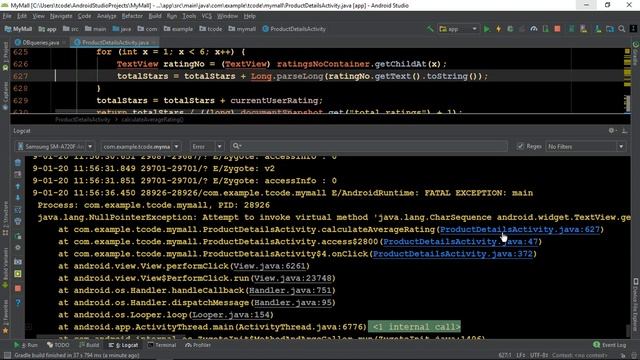Click the Search Everywhere magnifier icon
This screenshot has width=640, height=360.
click(x=622, y=29)
